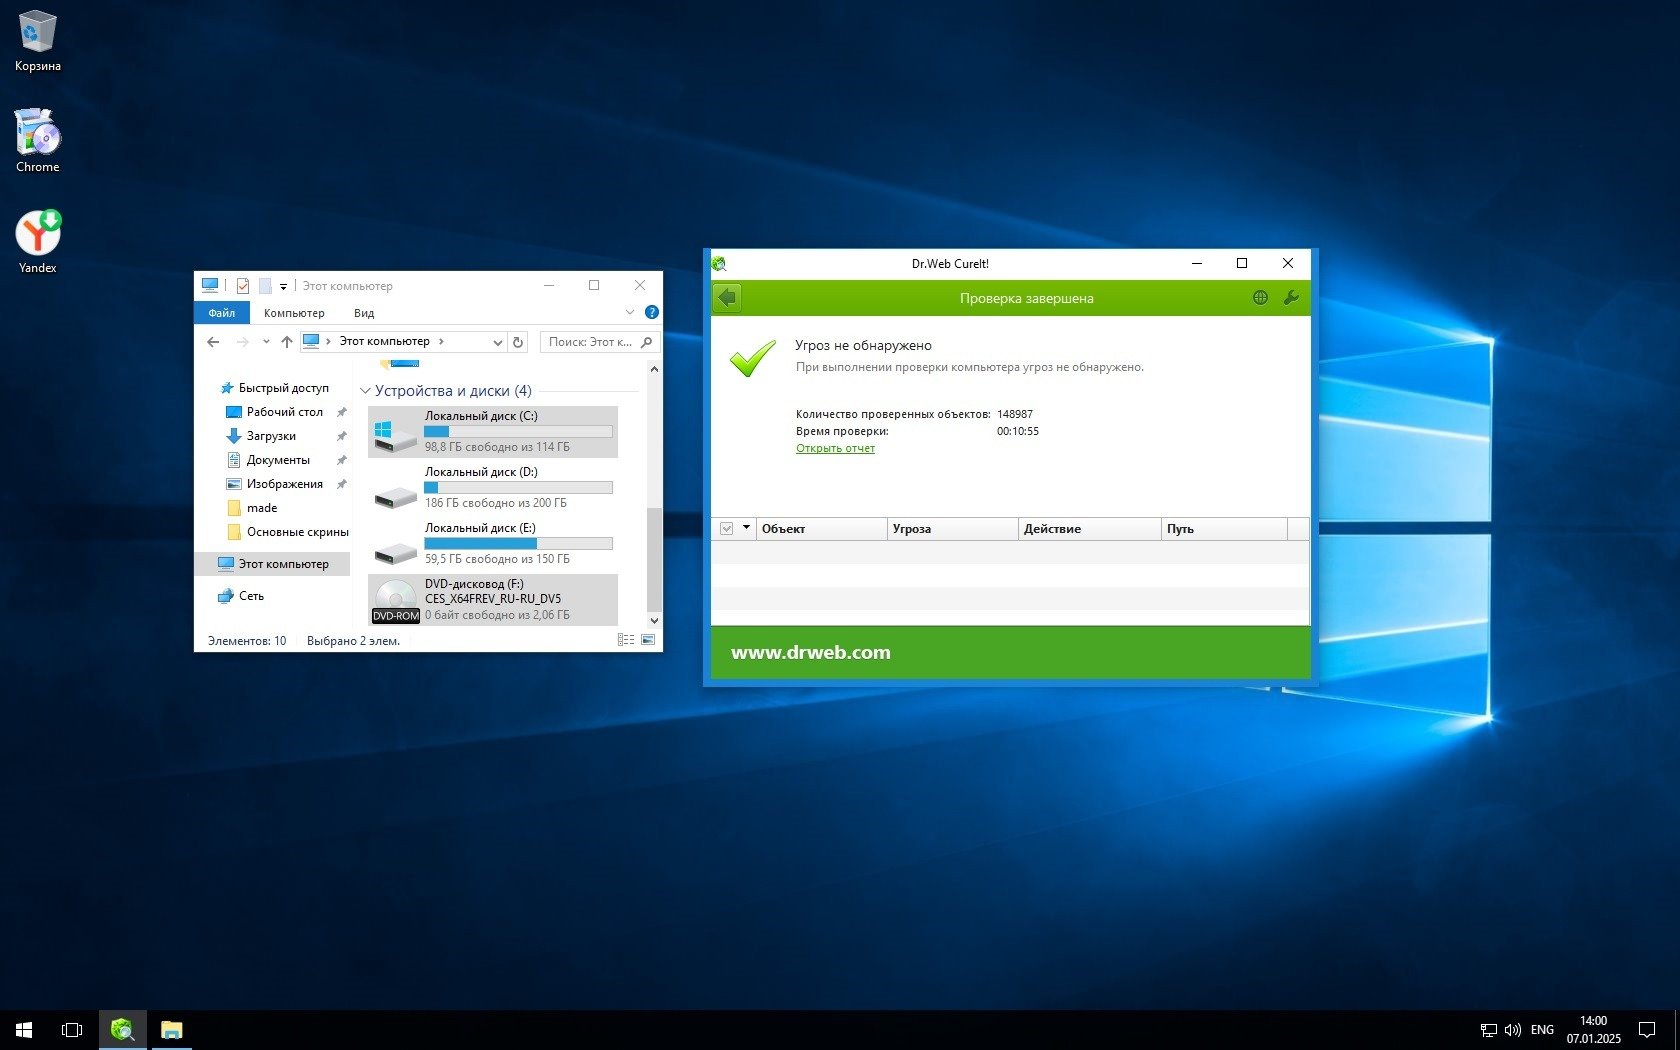
Task: Open Dr.Web language globe icon
Action: pyautogui.click(x=1260, y=298)
